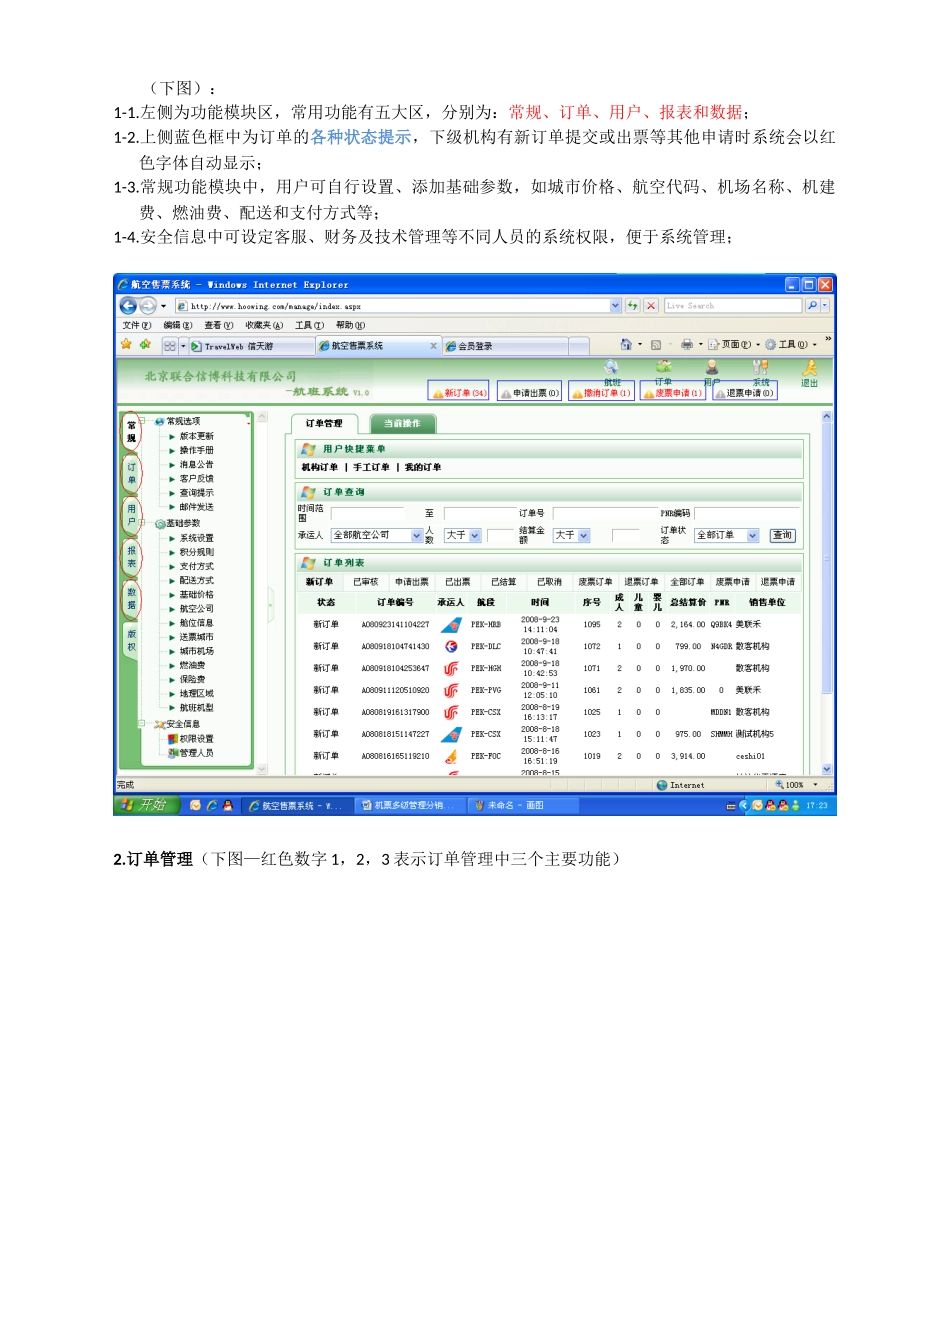Image resolution: width=950 pixels, height=1344 pixels.
Task: Click the Live Search magnifier icon
Action: [812, 306]
